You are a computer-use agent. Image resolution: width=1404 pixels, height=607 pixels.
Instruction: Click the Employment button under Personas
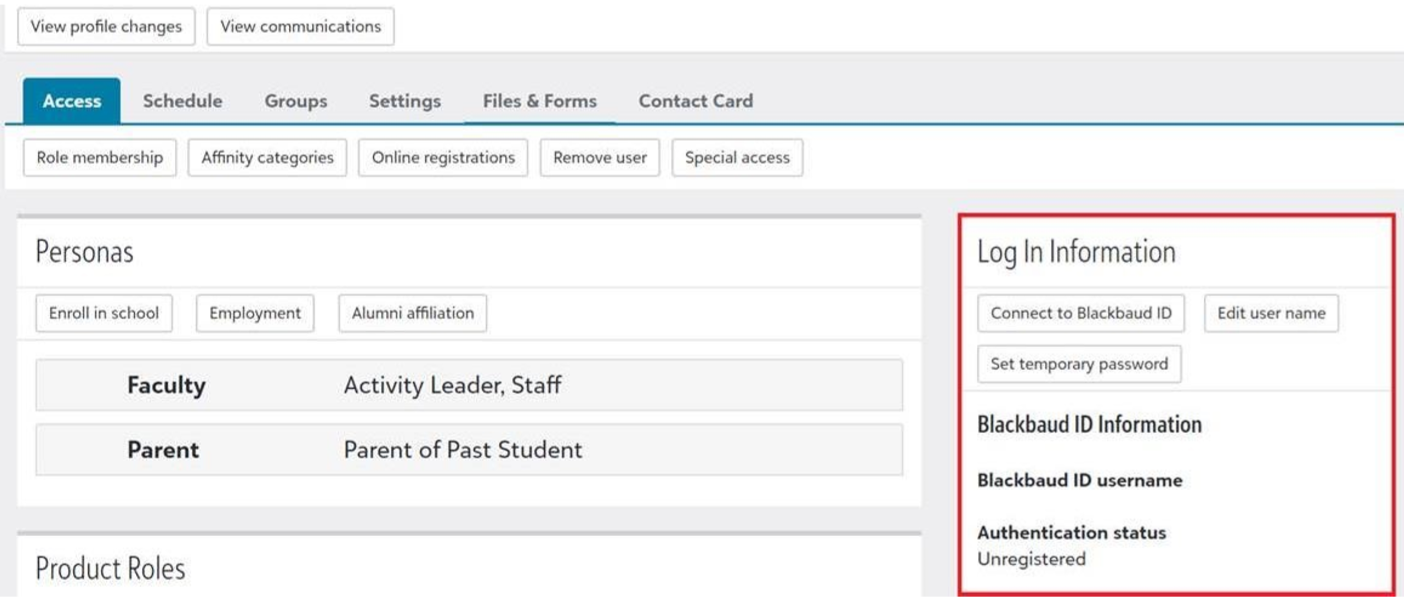[255, 313]
